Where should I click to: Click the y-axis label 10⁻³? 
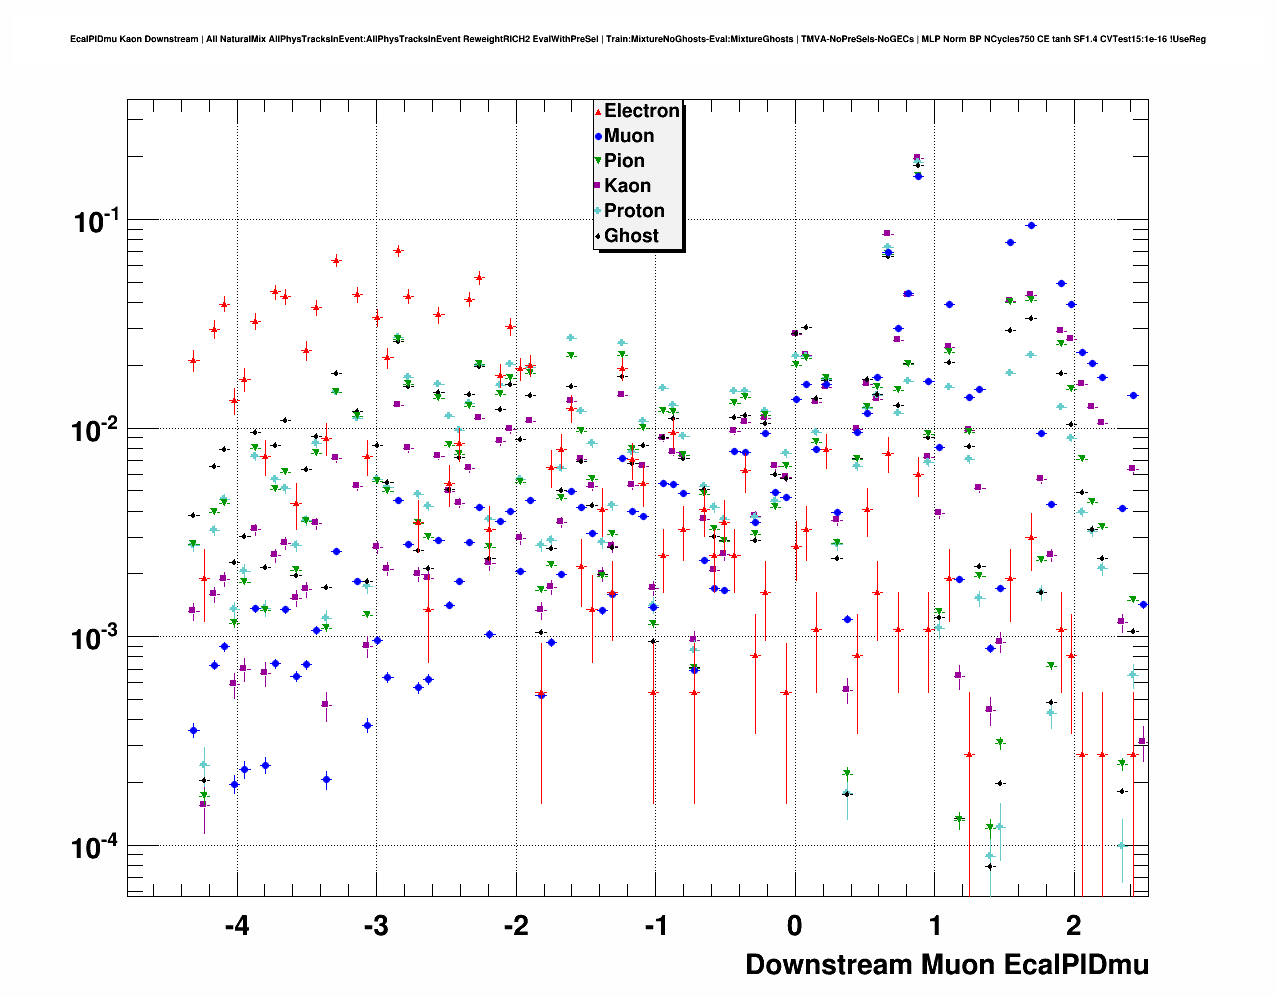point(96,638)
